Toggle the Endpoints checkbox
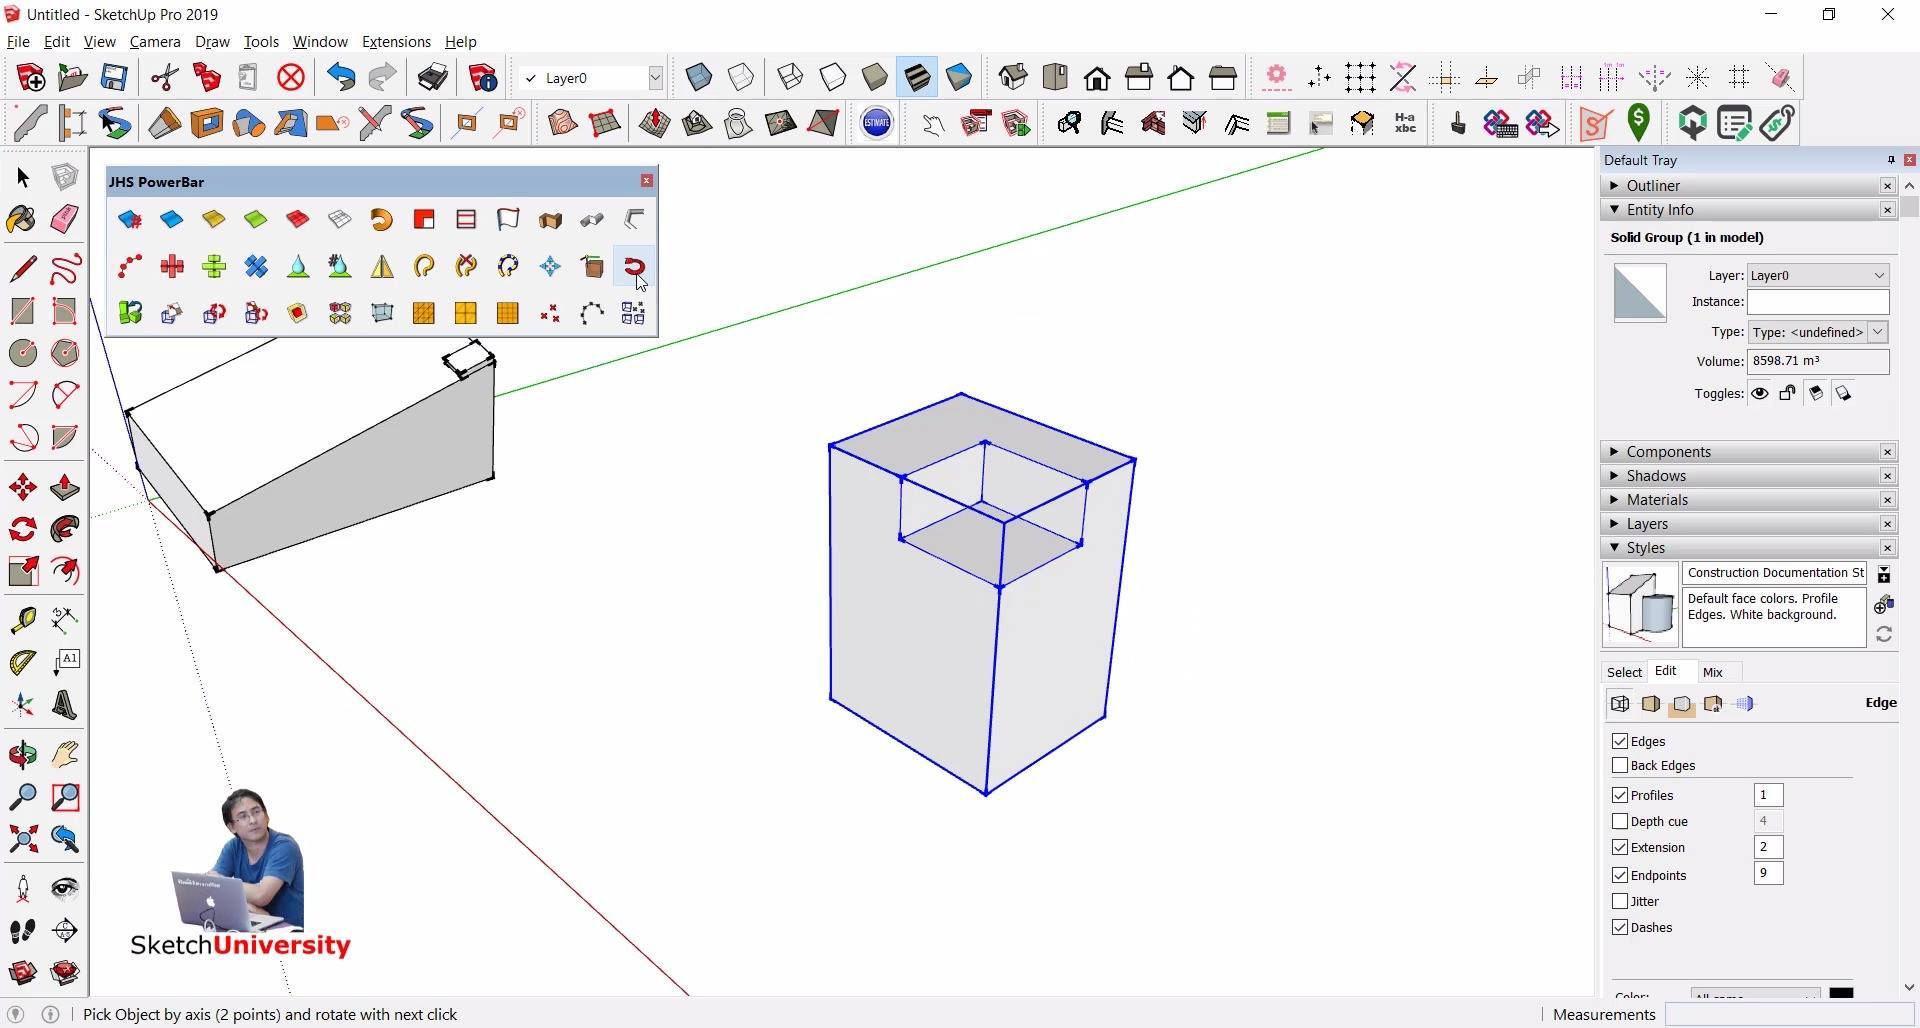Screen dimensions: 1920x1028 (1620, 875)
